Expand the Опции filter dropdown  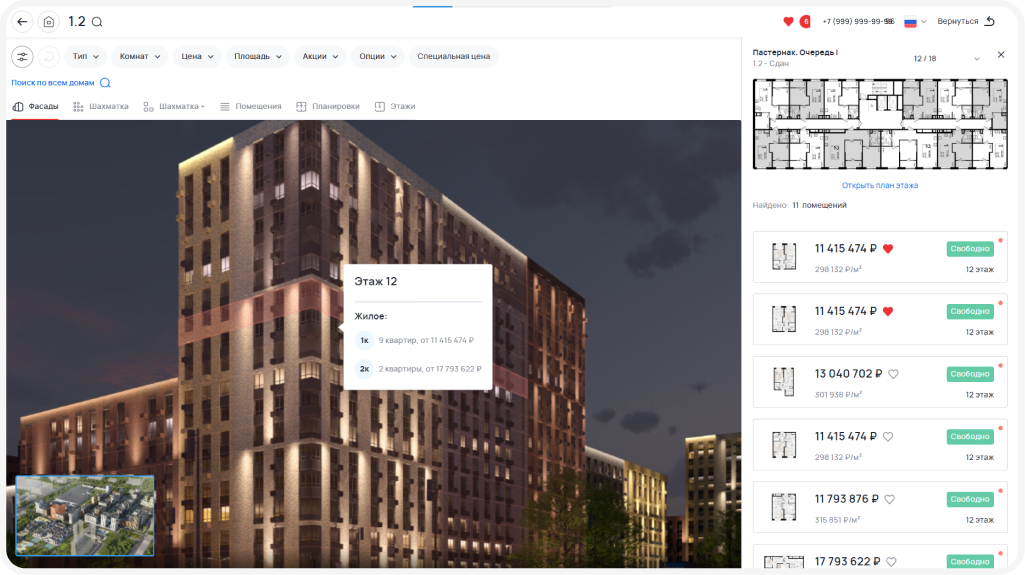tap(378, 57)
